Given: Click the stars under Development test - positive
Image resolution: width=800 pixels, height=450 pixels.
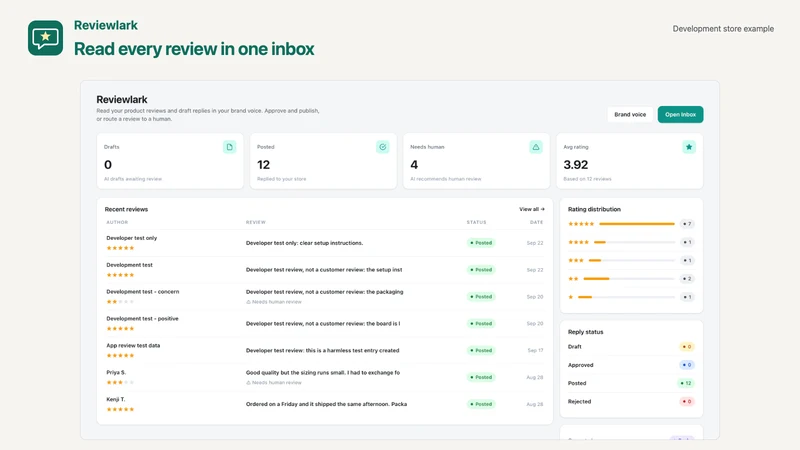Looking at the screenshot, I should tap(120, 329).
